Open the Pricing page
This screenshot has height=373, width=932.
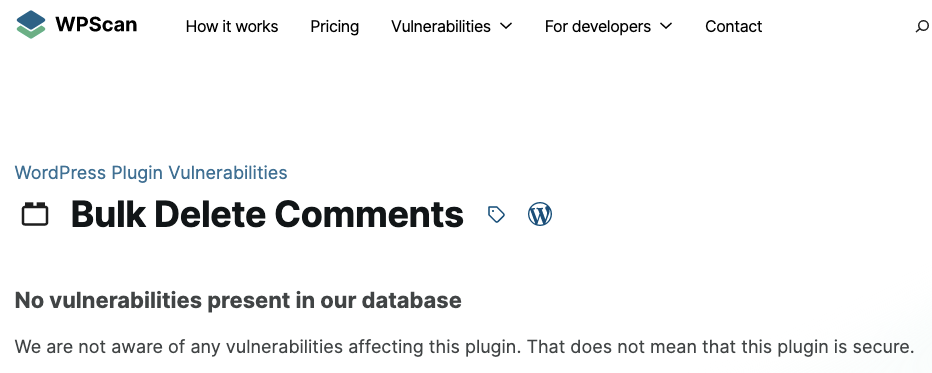[x=335, y=27]
